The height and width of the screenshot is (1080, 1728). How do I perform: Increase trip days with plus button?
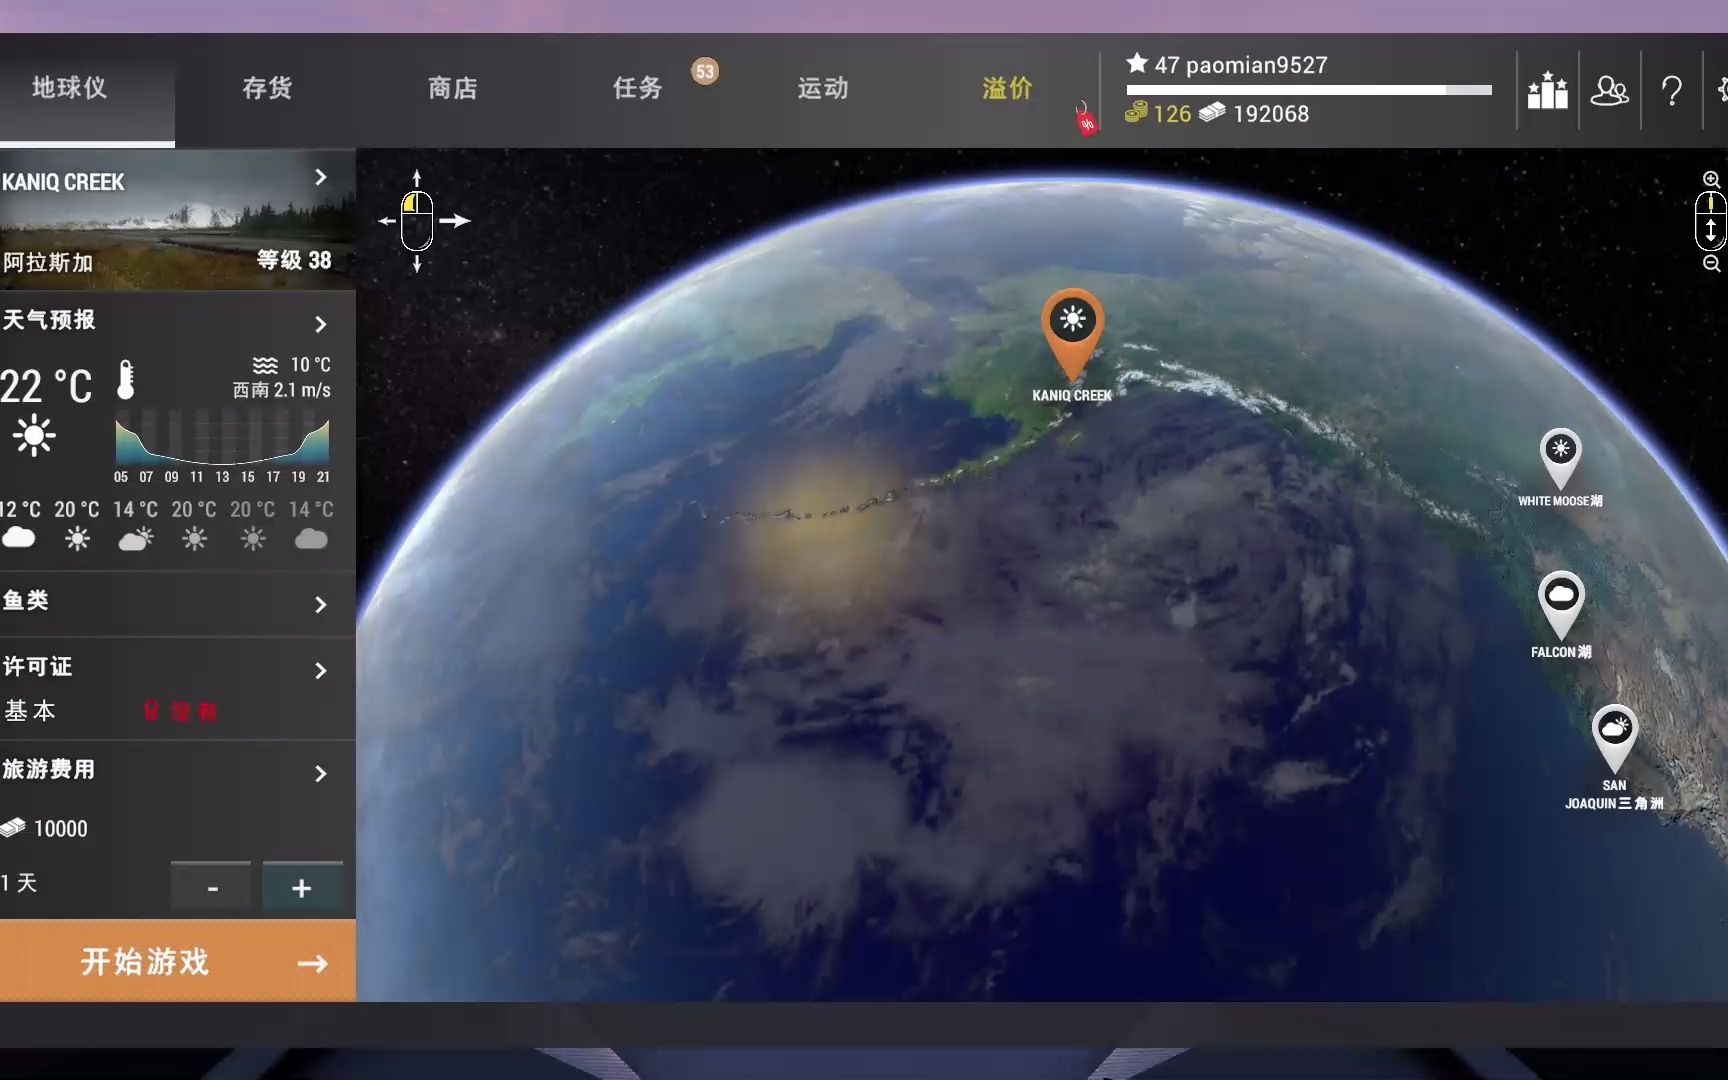point(302,887)
